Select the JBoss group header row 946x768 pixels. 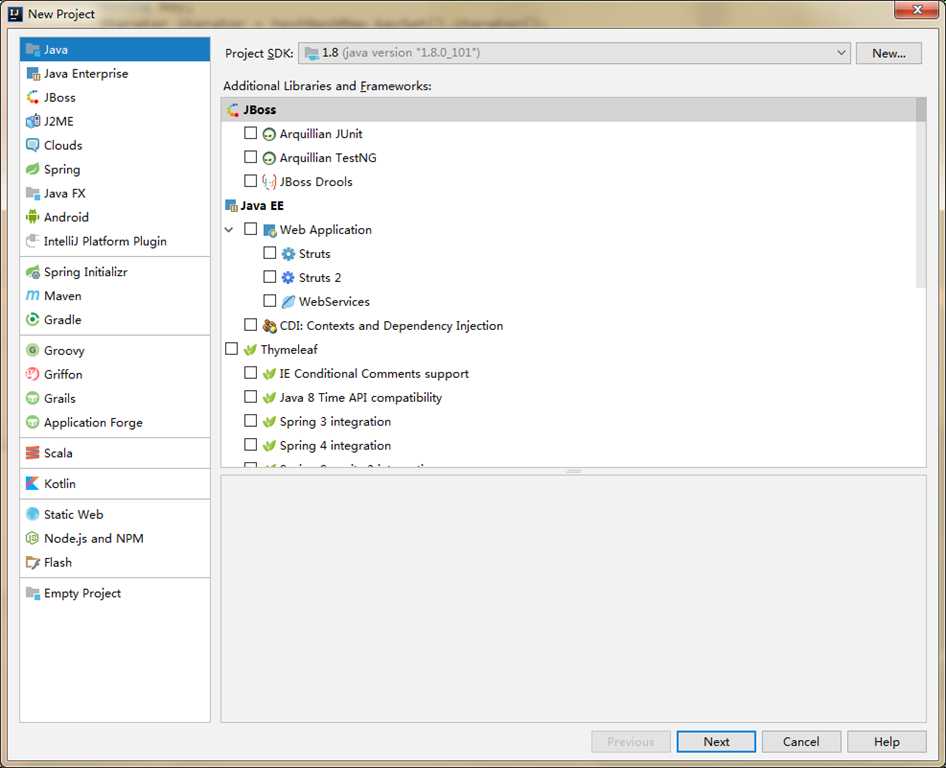568,110
